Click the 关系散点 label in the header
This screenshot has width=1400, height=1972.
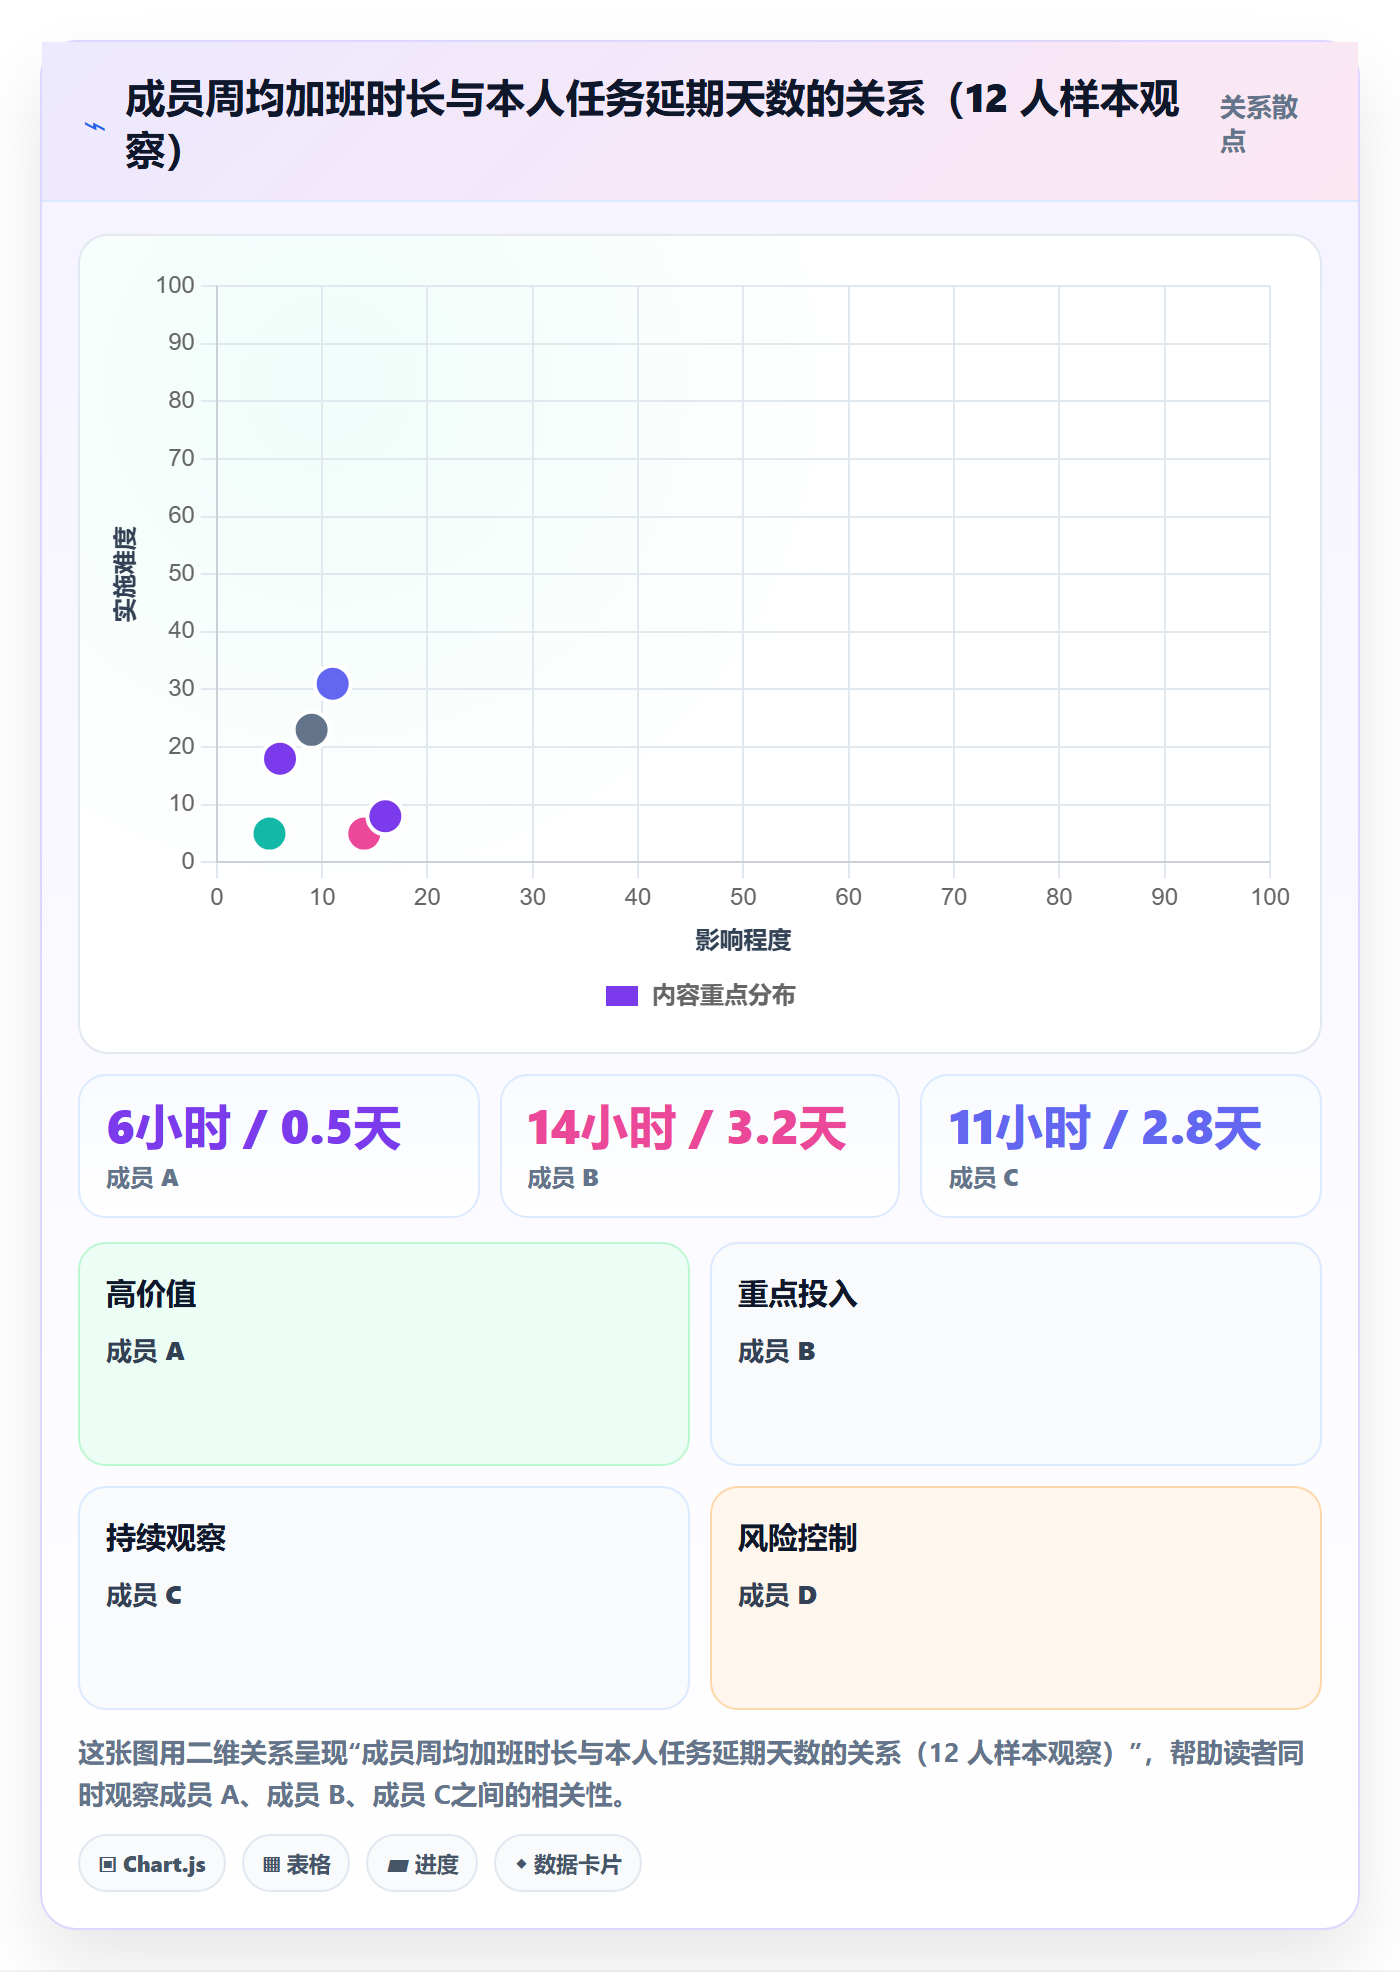[x=1258, y=124]
